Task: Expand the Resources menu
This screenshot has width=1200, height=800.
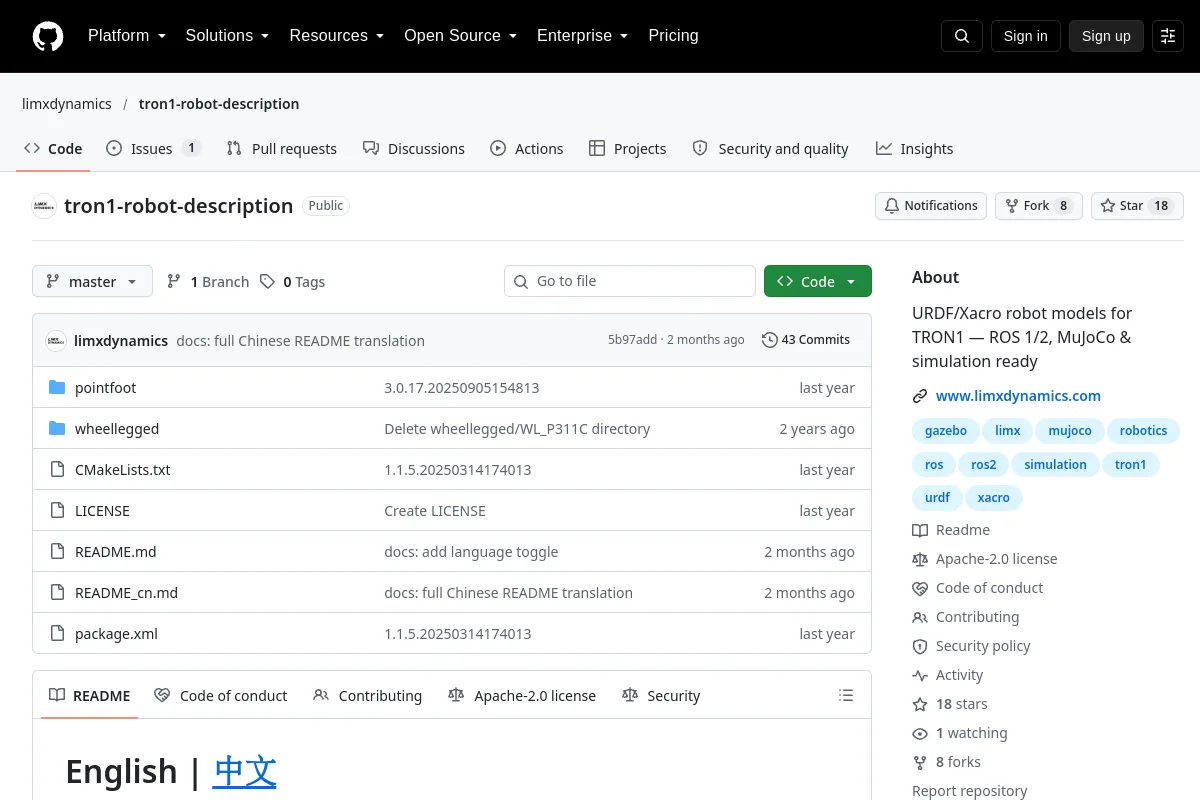Action: click(x=337, y=36)
